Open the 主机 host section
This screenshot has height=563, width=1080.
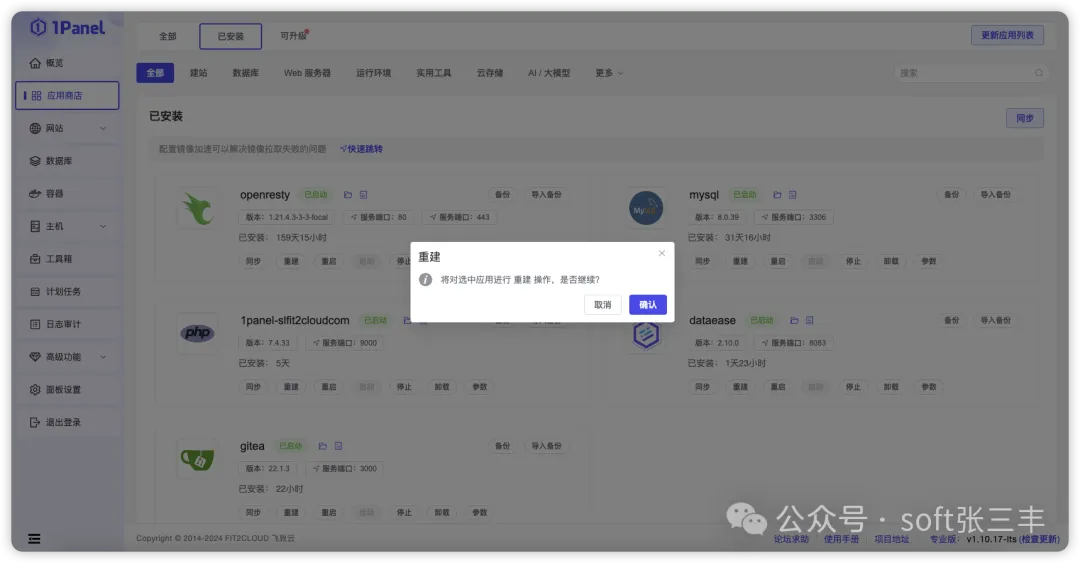[55, 226]
